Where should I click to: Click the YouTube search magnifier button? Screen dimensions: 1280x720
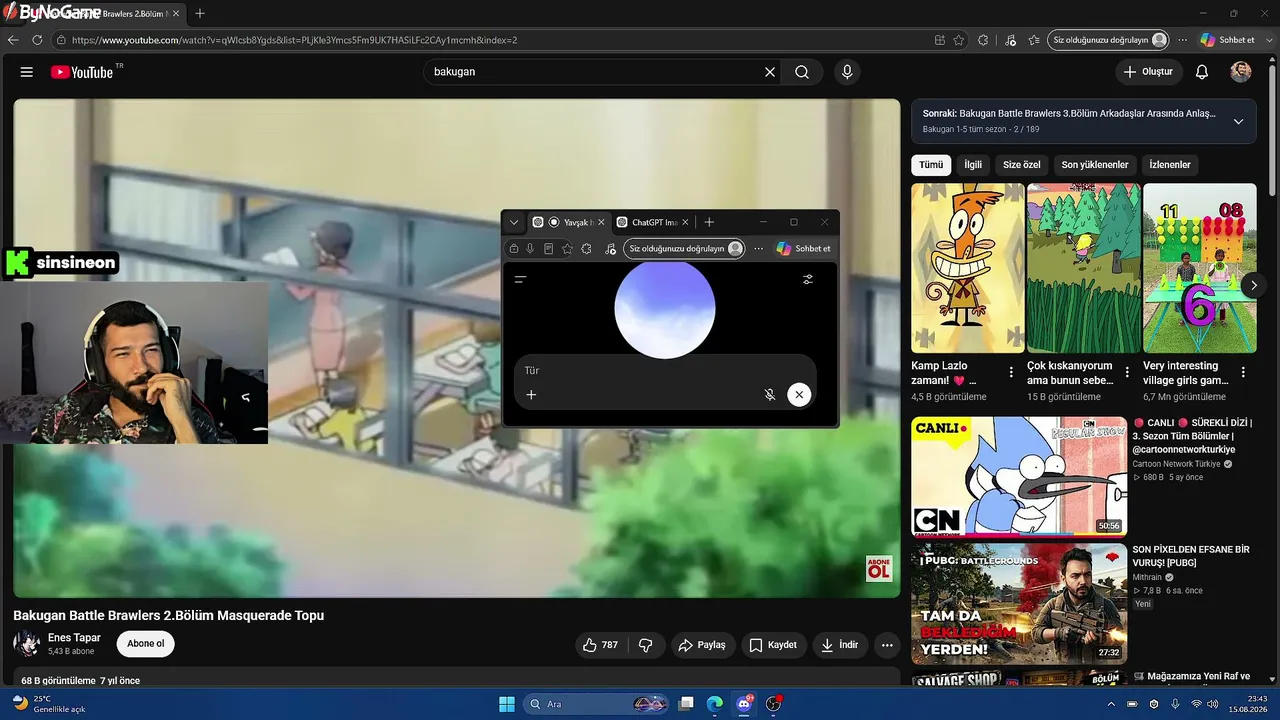point(802,72)
